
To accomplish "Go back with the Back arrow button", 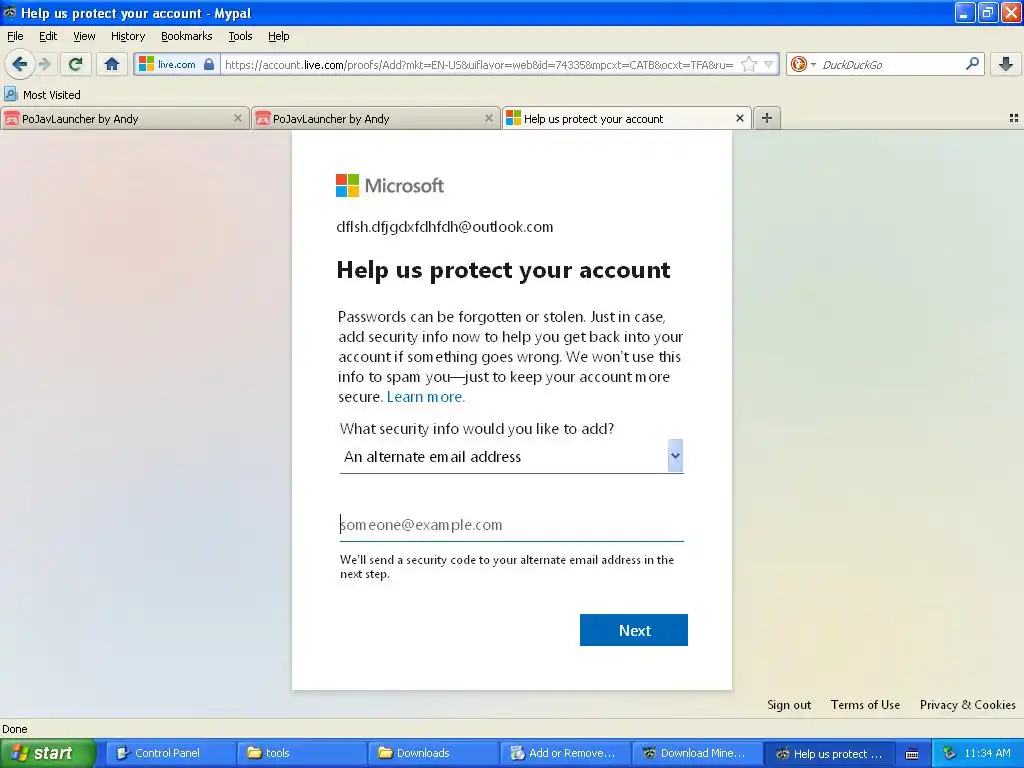I will (x=20, y=64).
